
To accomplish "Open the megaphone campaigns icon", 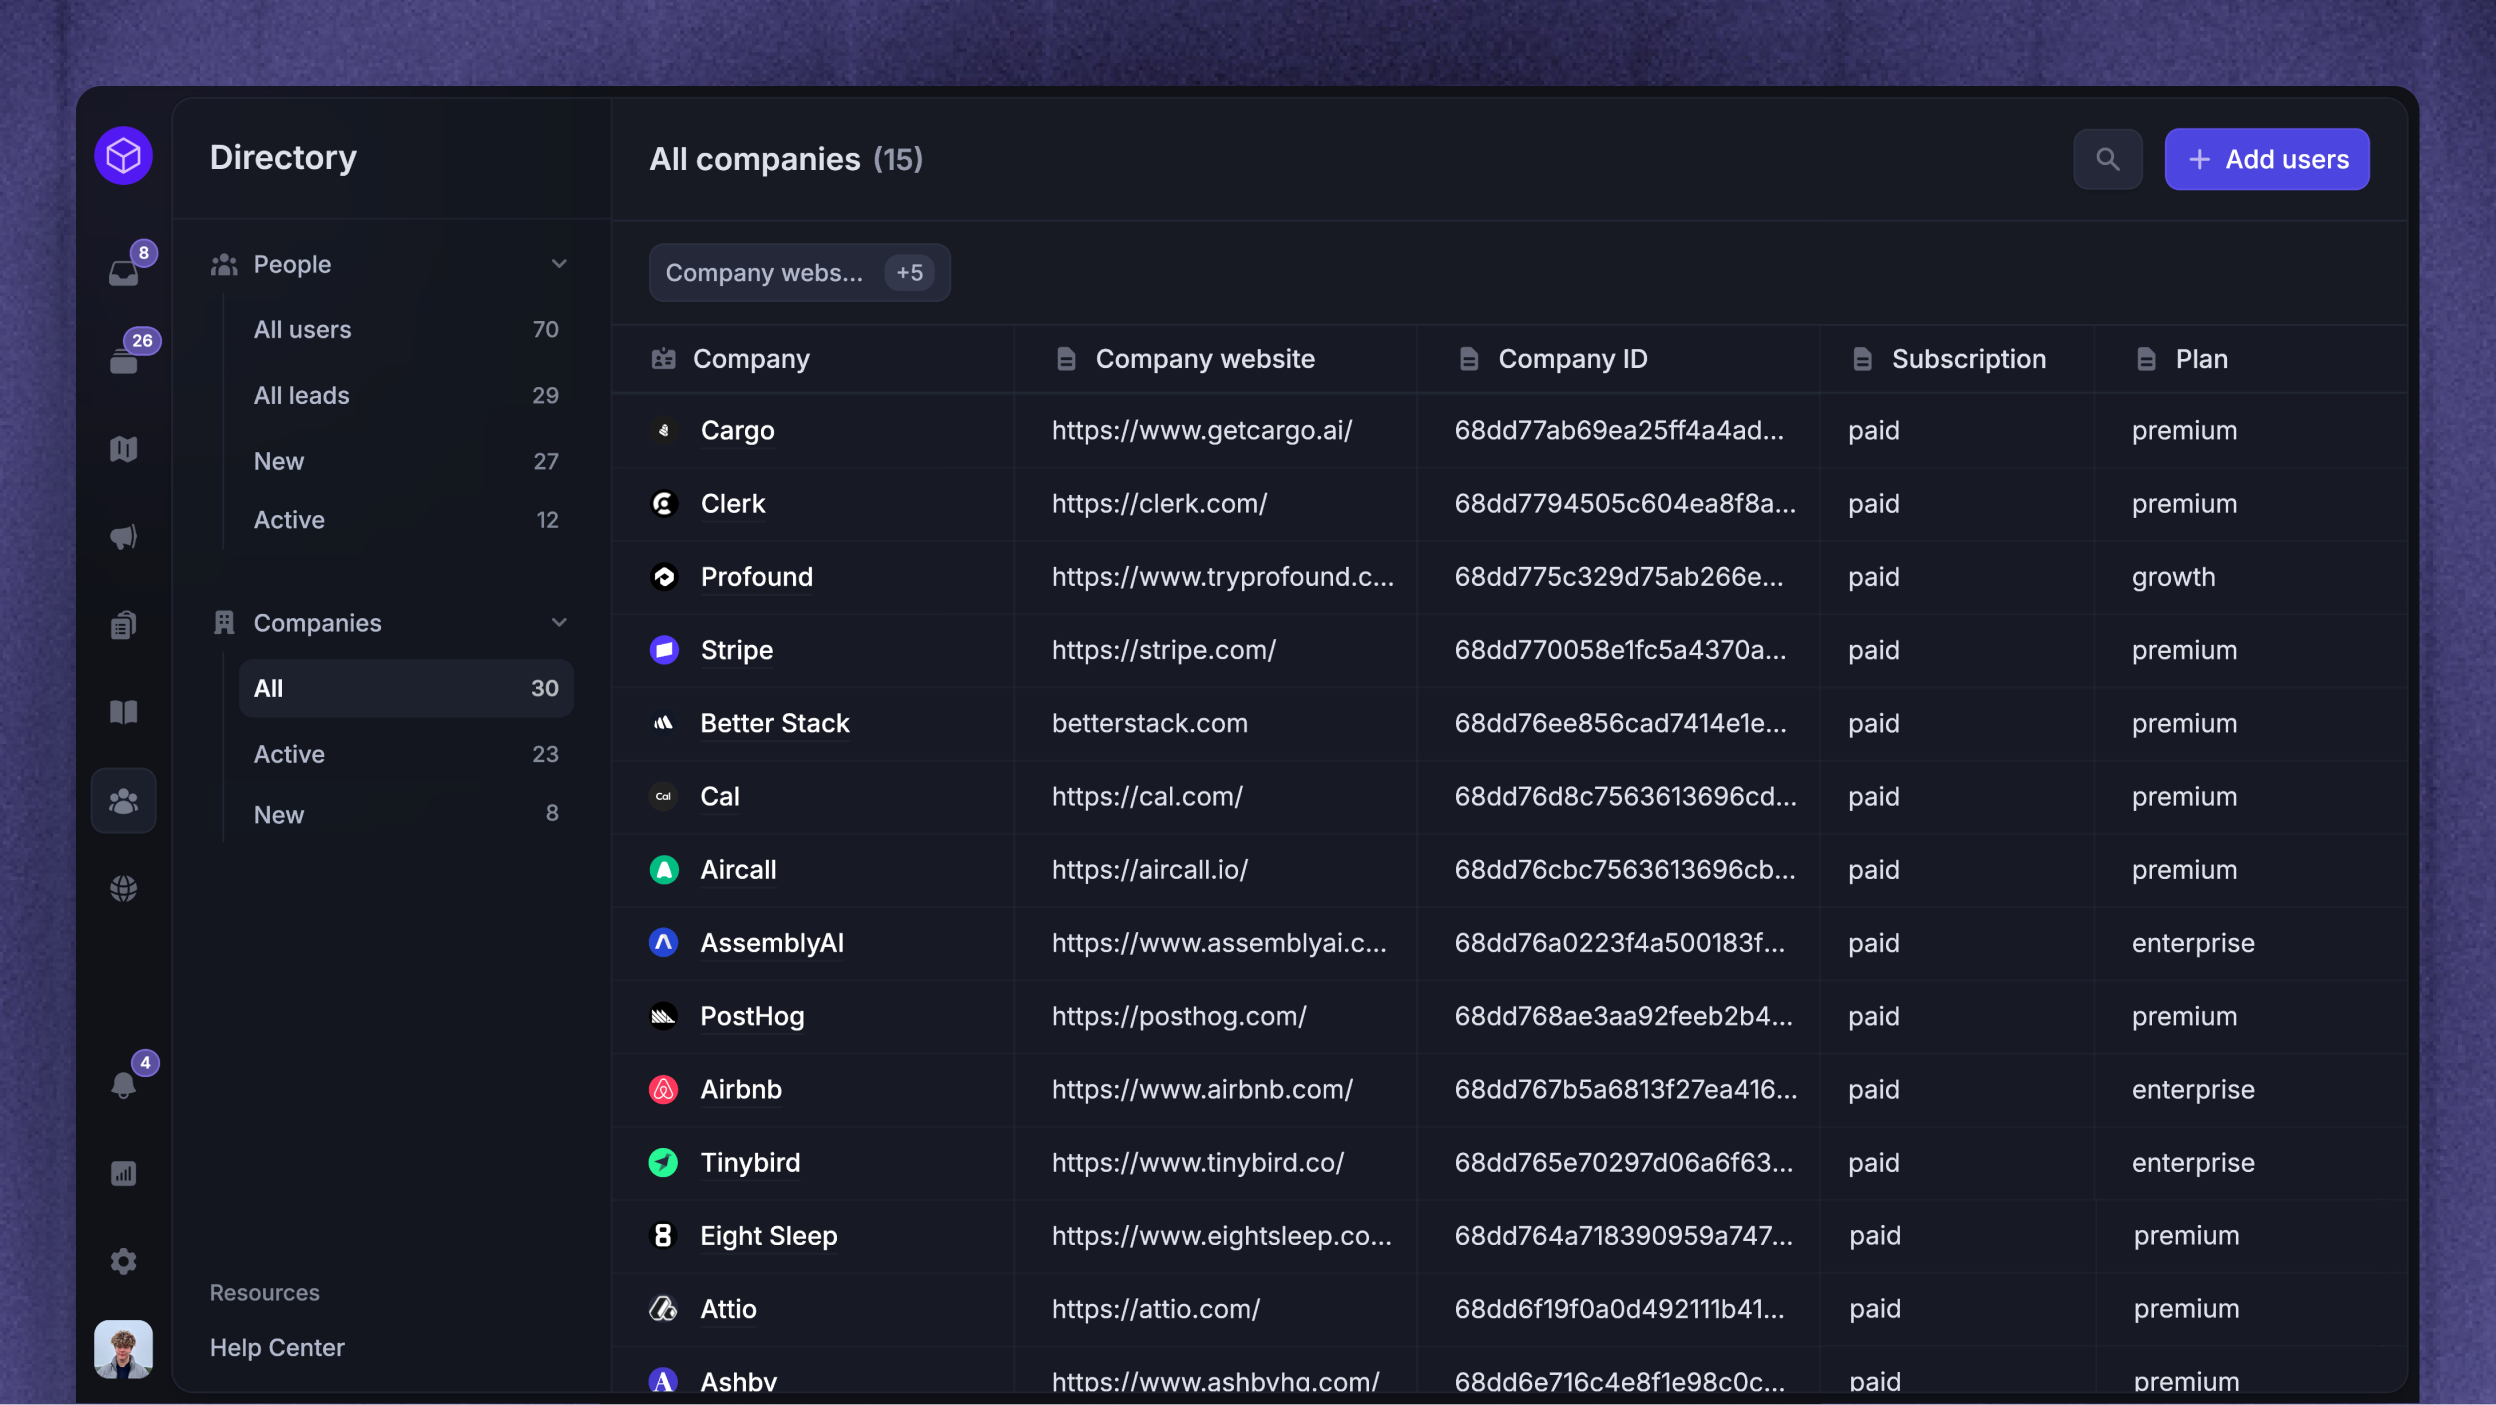I will tap(124, 537).
